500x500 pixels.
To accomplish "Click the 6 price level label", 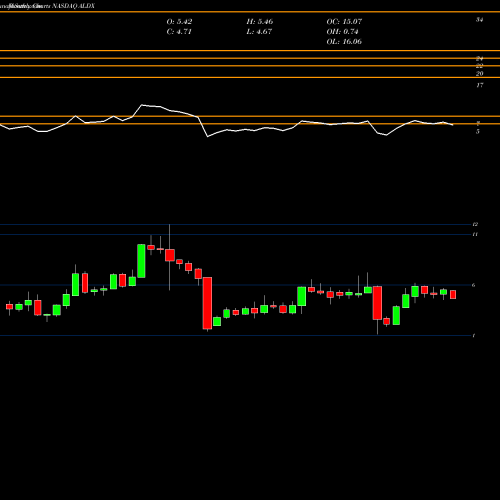I will [473, 285].
